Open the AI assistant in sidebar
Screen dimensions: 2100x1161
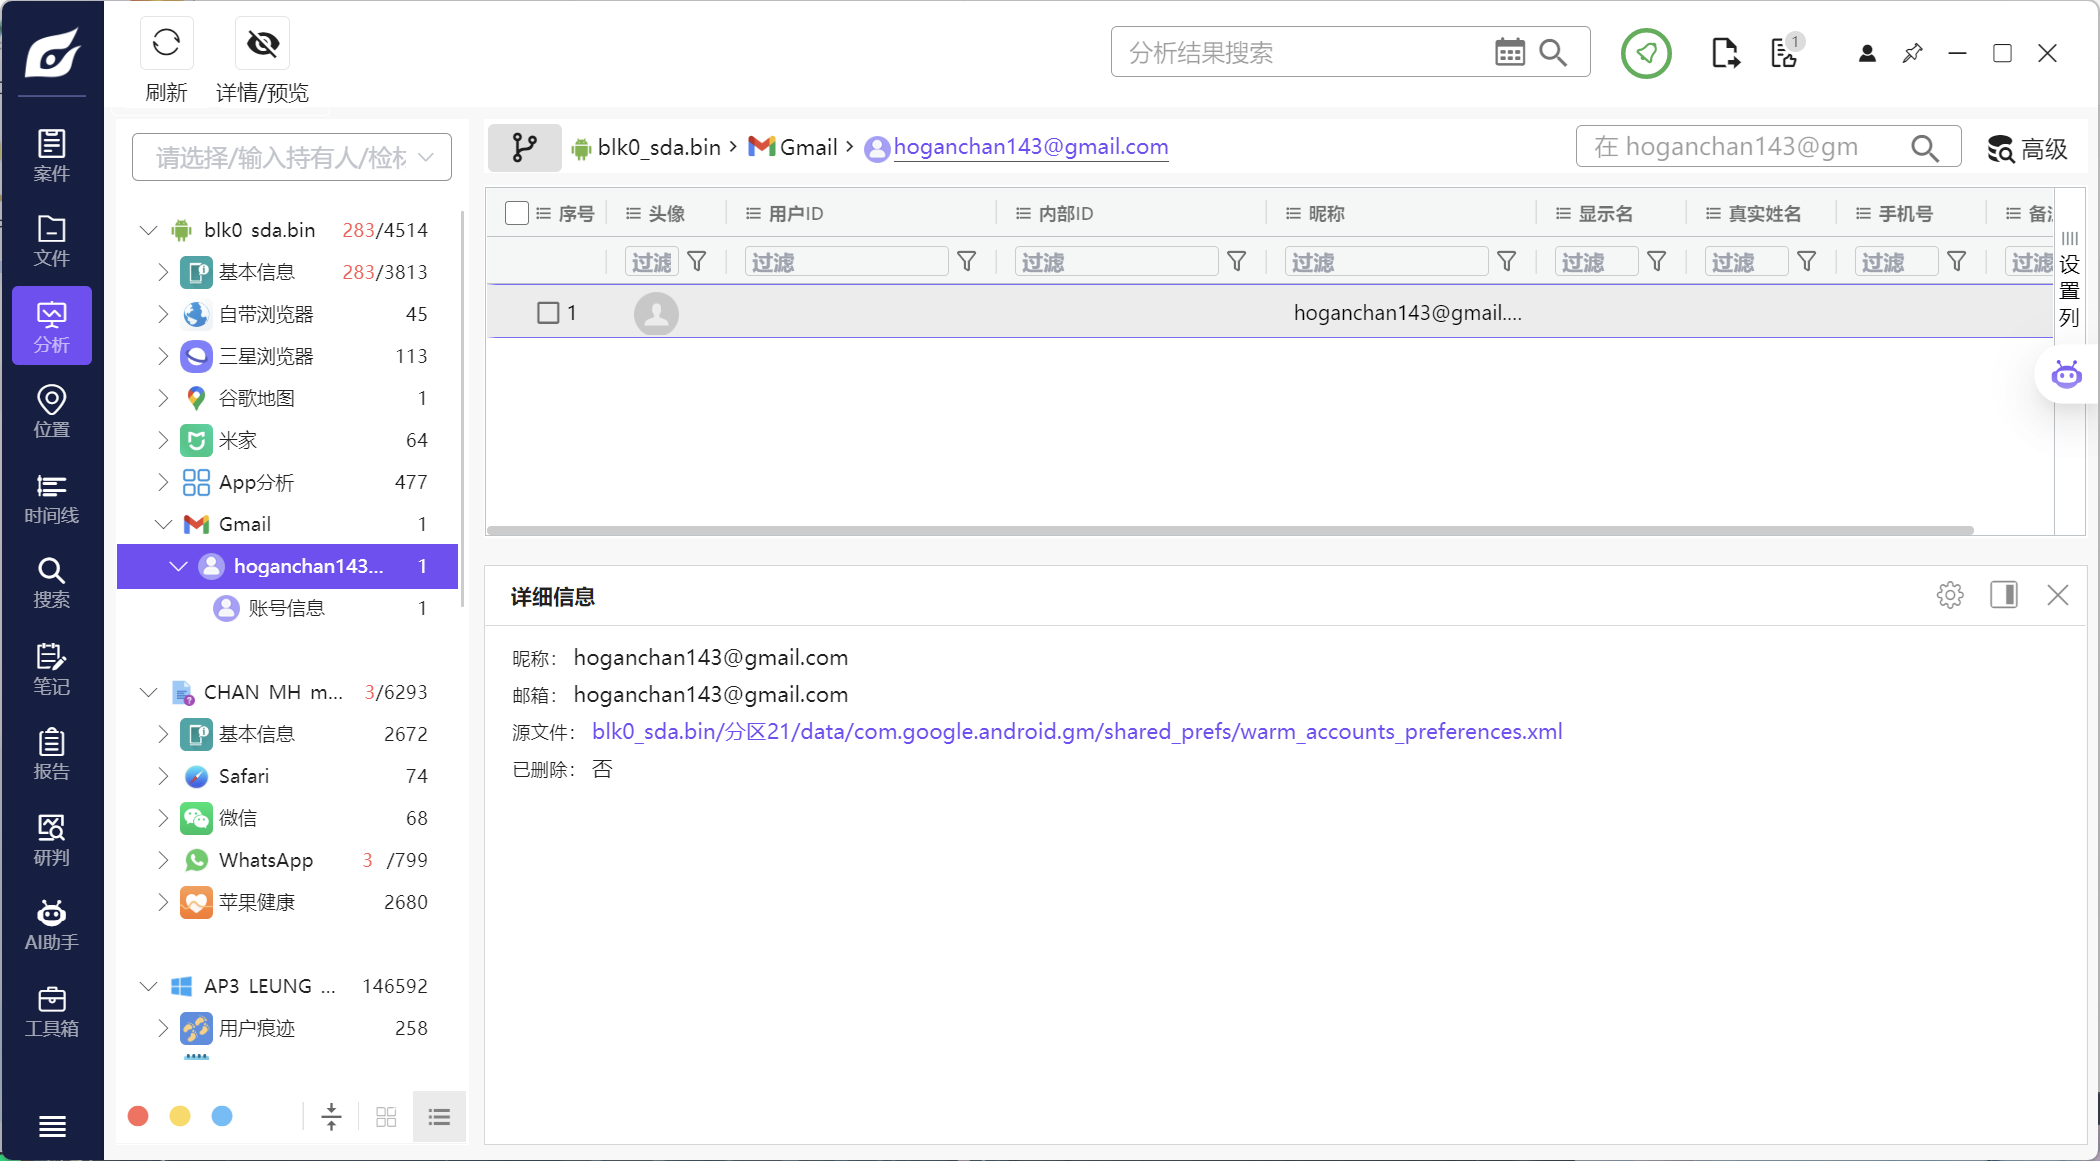[51, 925]
